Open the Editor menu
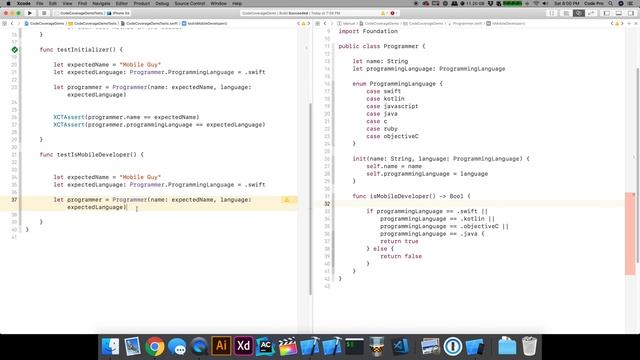 (x=122, y=3)
